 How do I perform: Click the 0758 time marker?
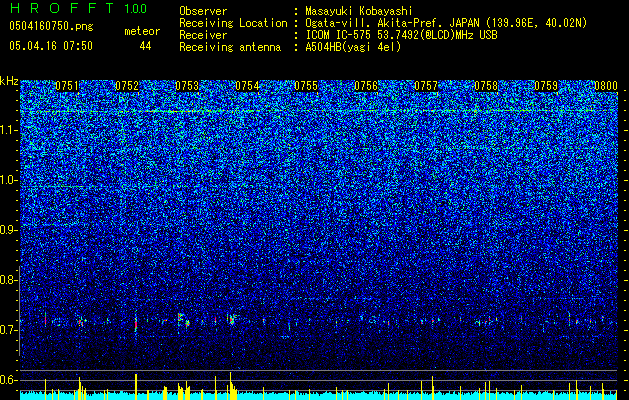point(486,86)
